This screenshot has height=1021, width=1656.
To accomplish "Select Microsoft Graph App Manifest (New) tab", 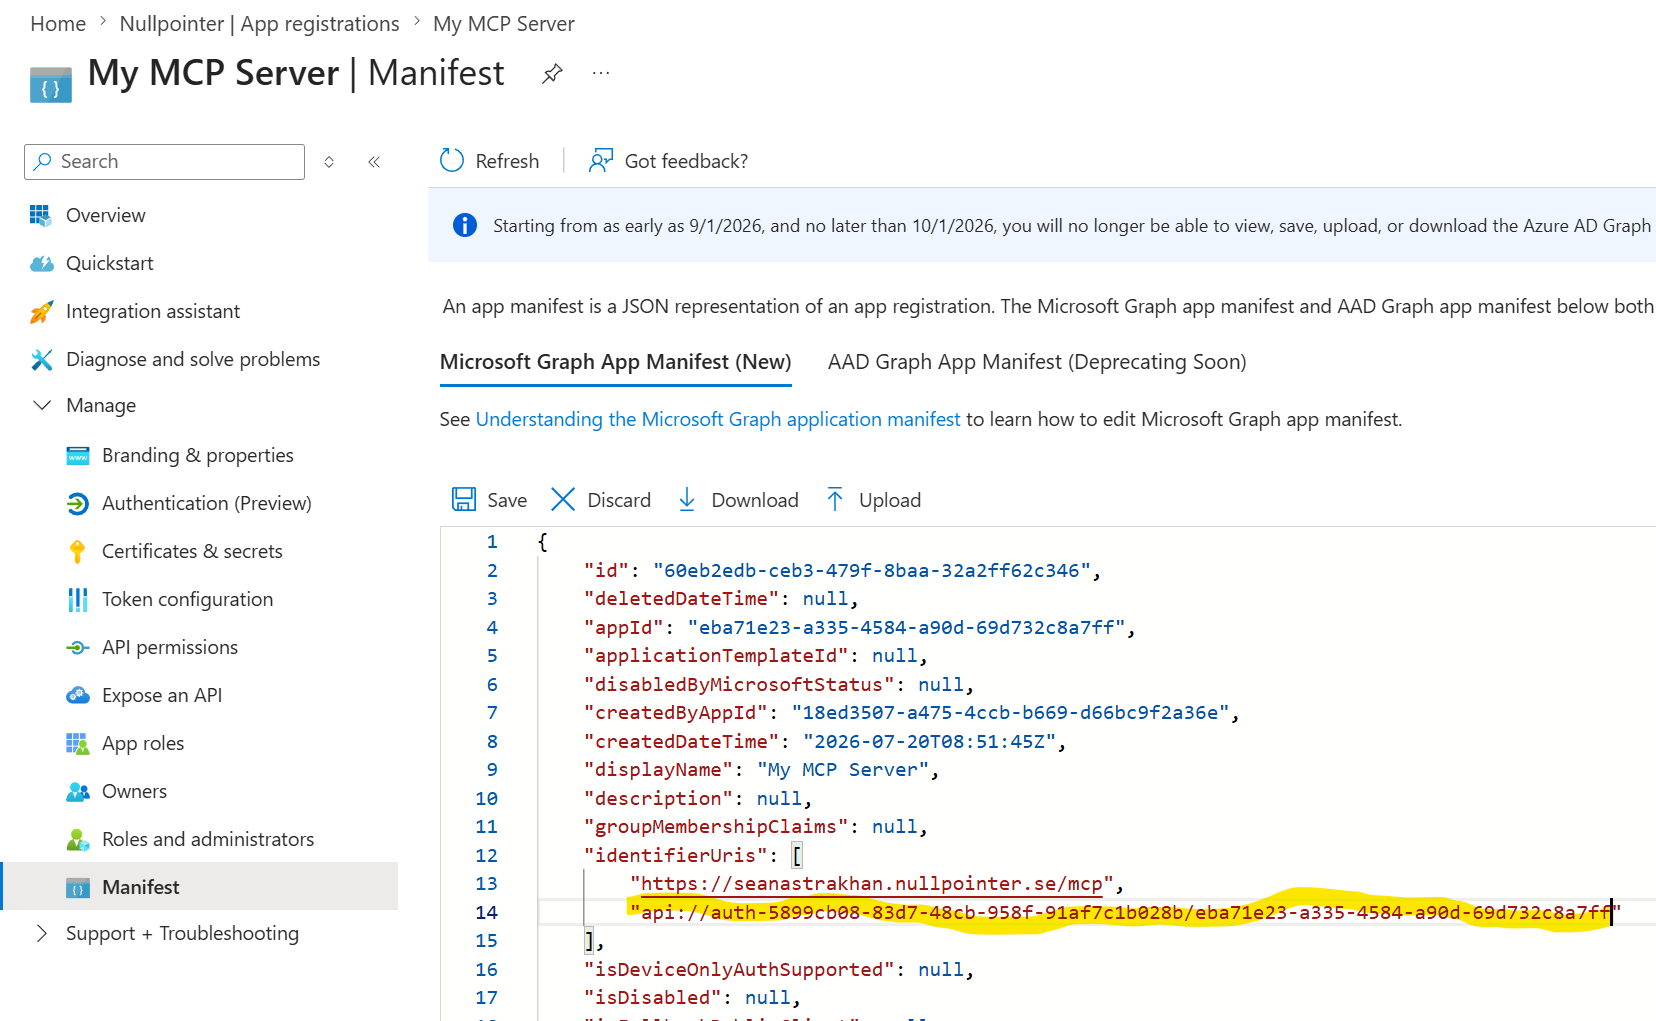I will (616, 362).
